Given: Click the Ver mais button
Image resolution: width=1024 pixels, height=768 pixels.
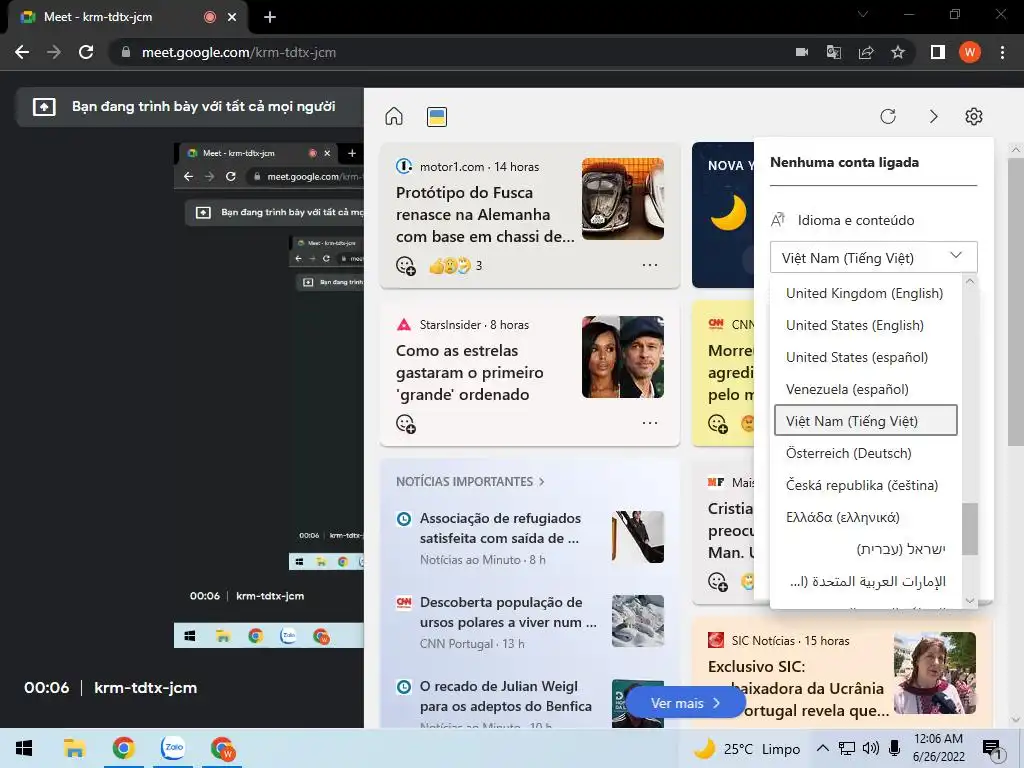Looking at the screenshot, I should pos(685,703).
